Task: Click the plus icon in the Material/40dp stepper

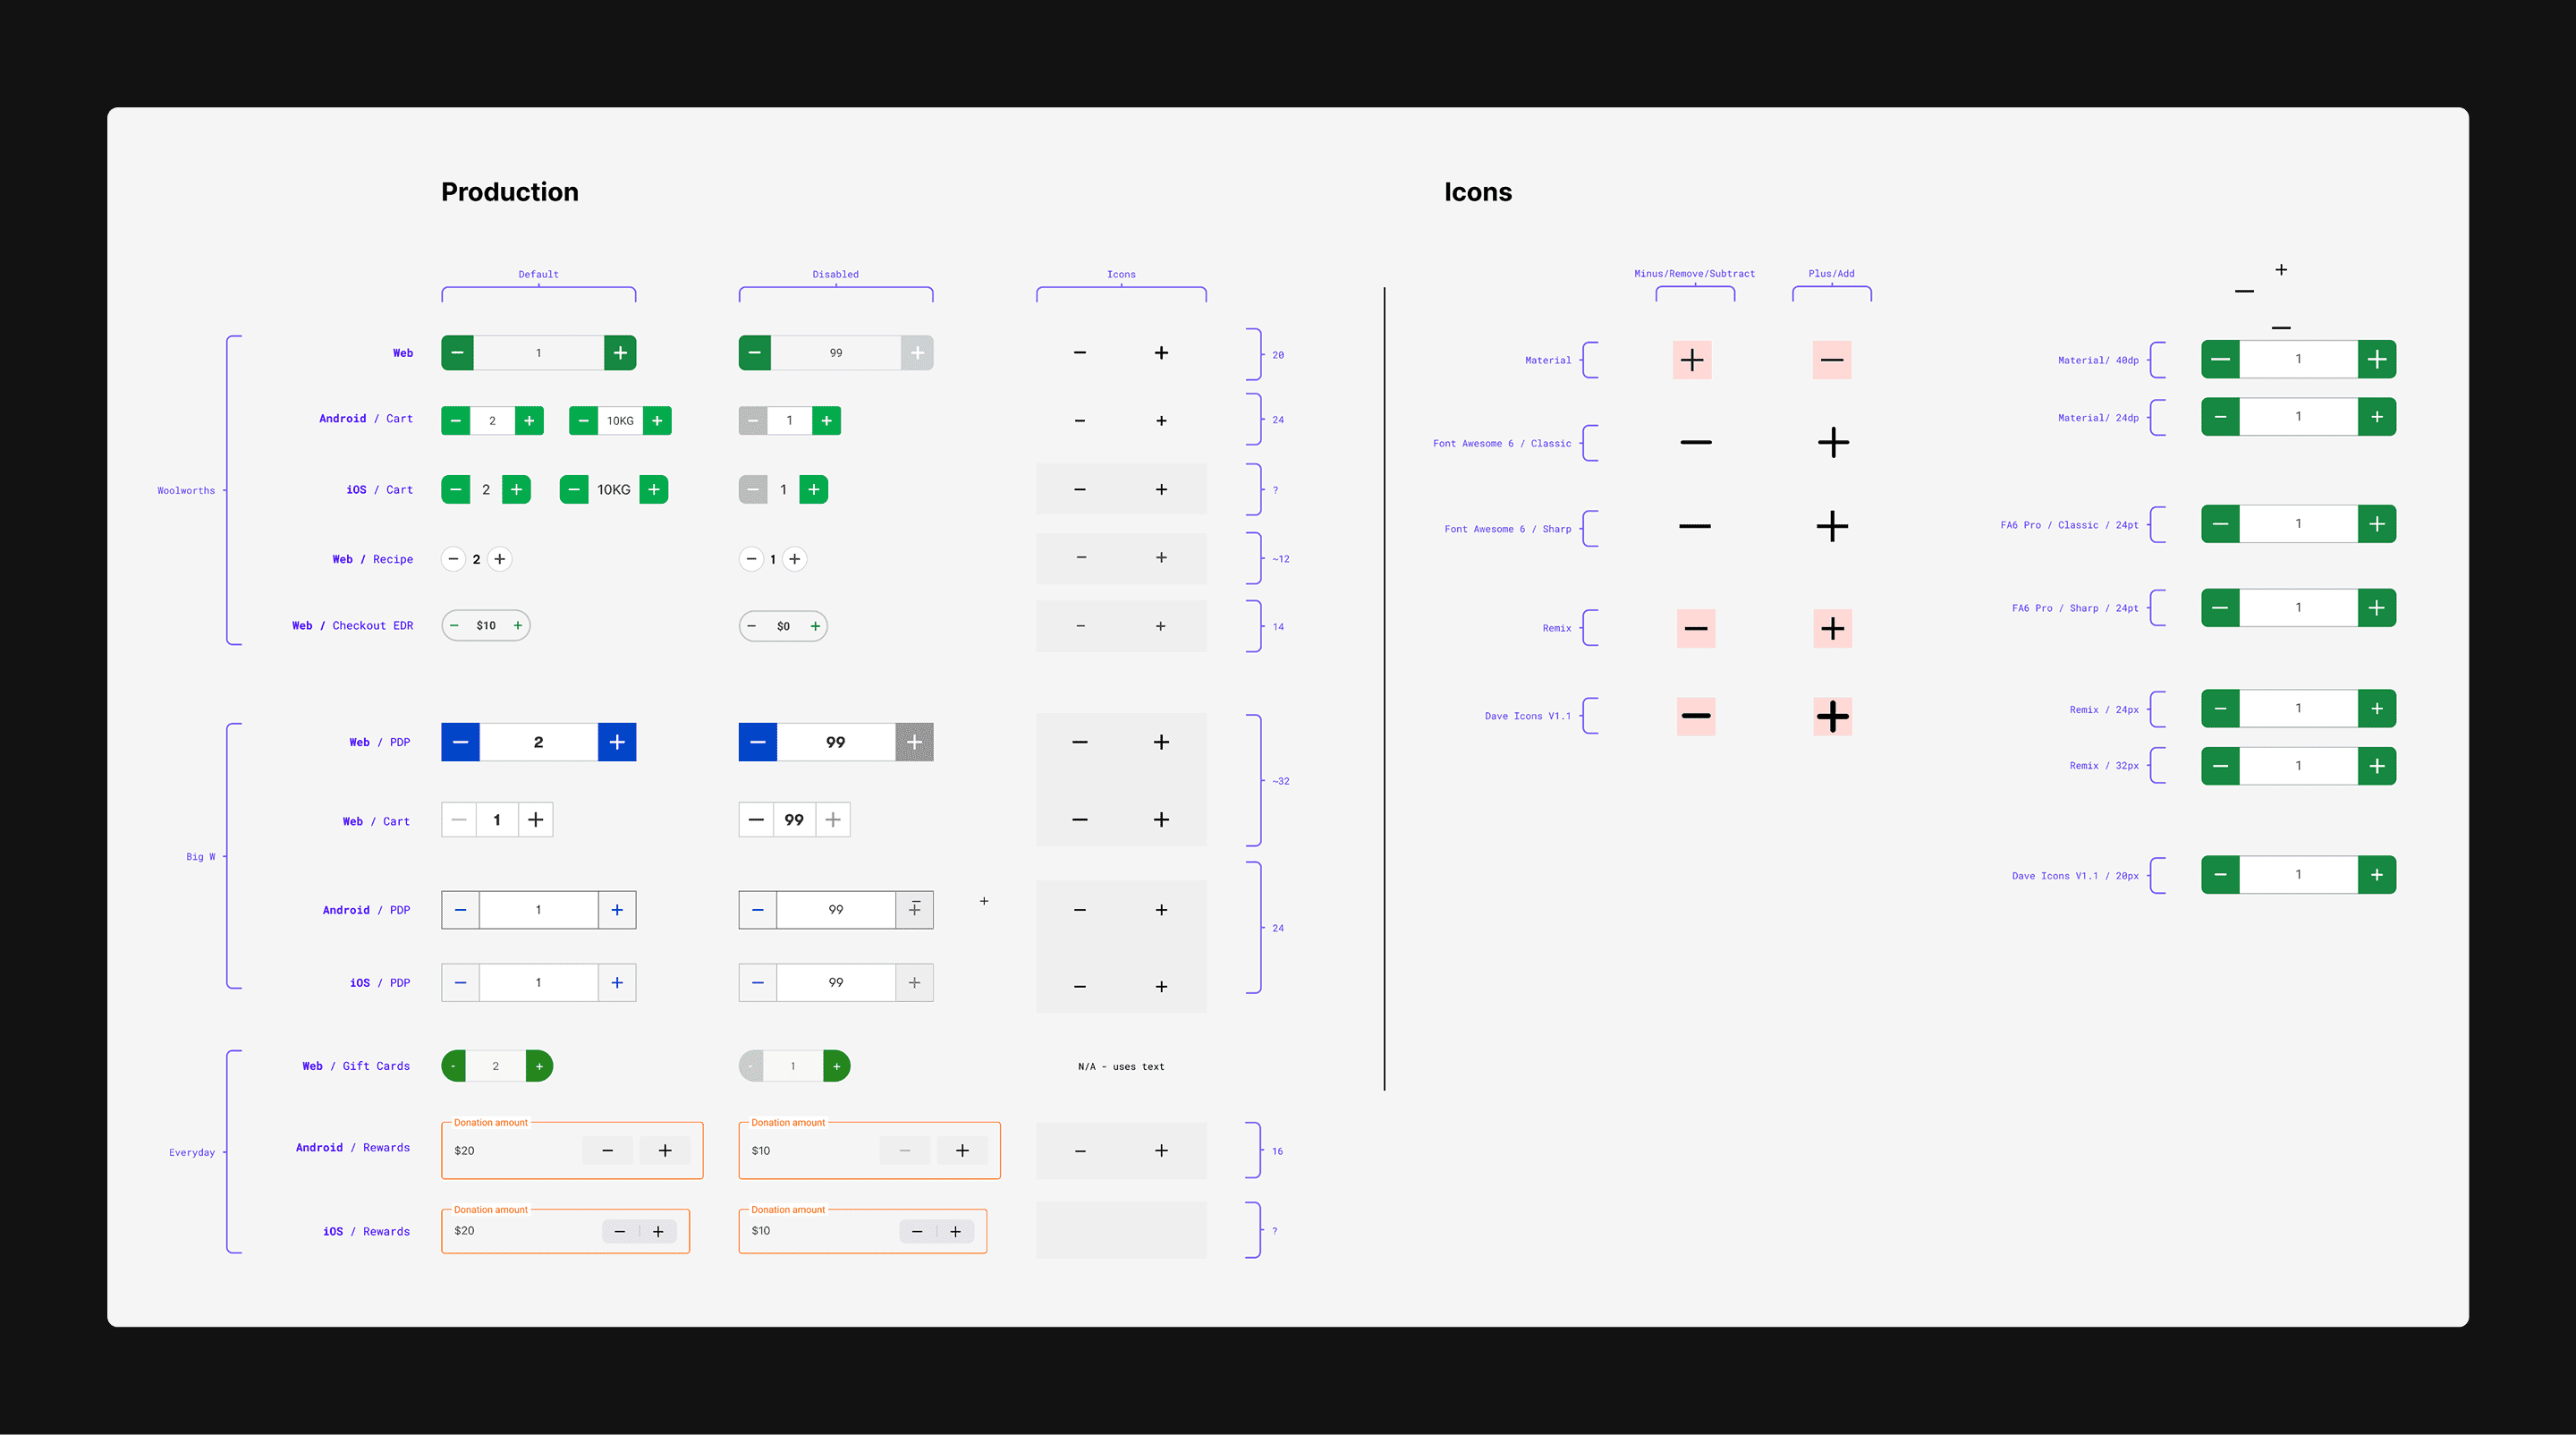Action: coord(2378,359)
